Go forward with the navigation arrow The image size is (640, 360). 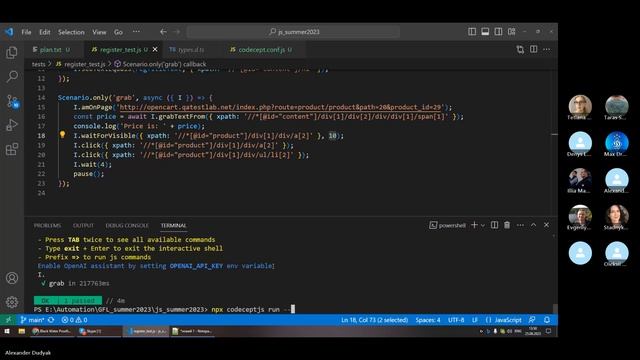tap(177, 32)
